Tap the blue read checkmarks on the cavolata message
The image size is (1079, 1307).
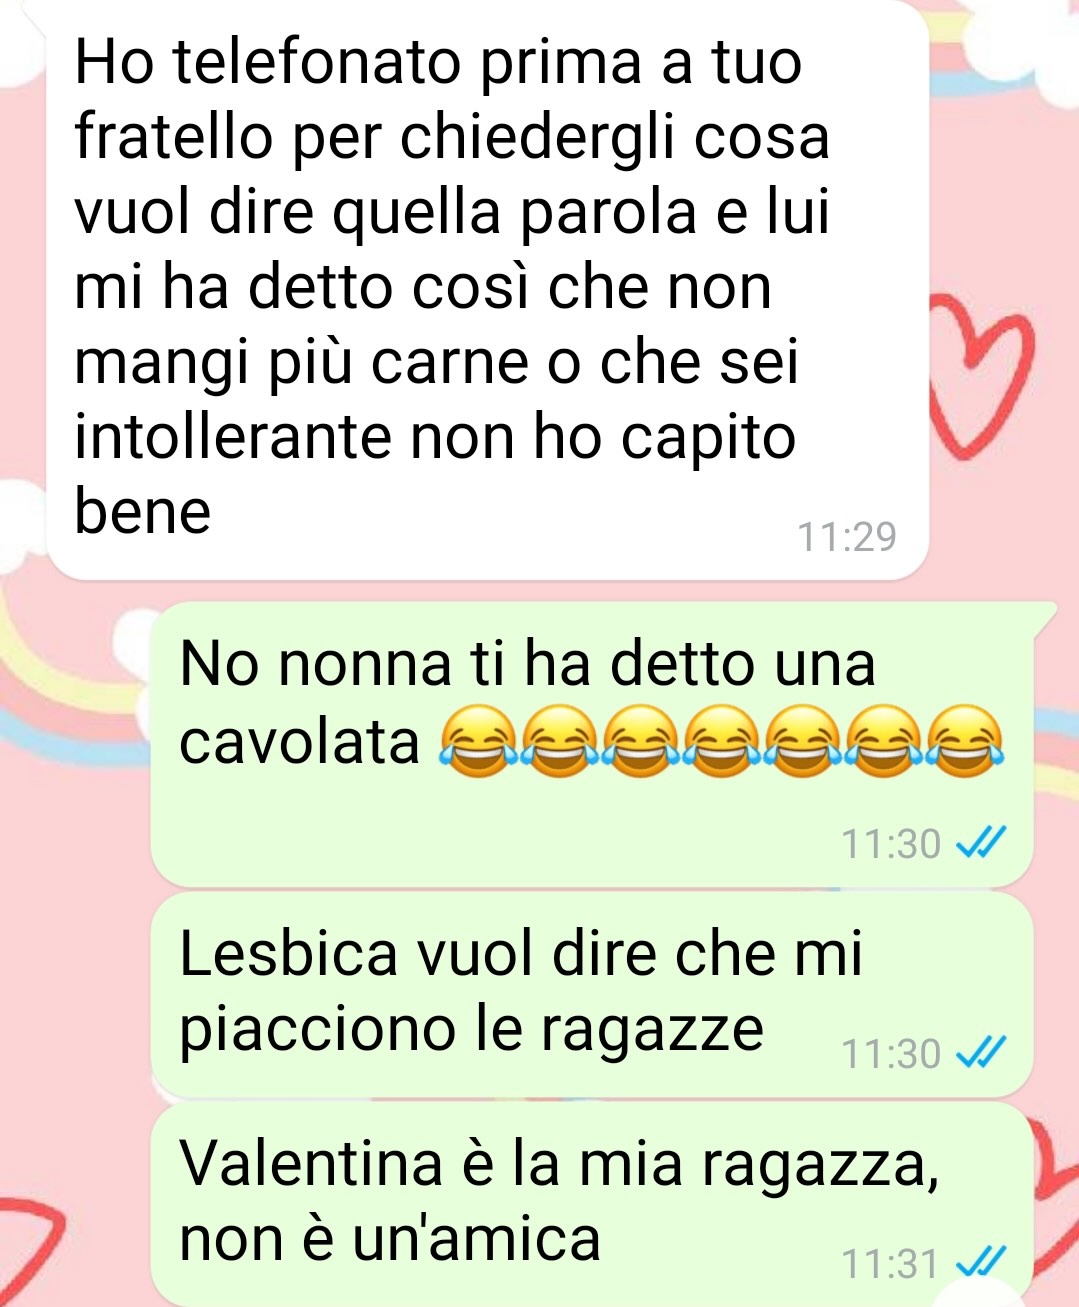980,844
